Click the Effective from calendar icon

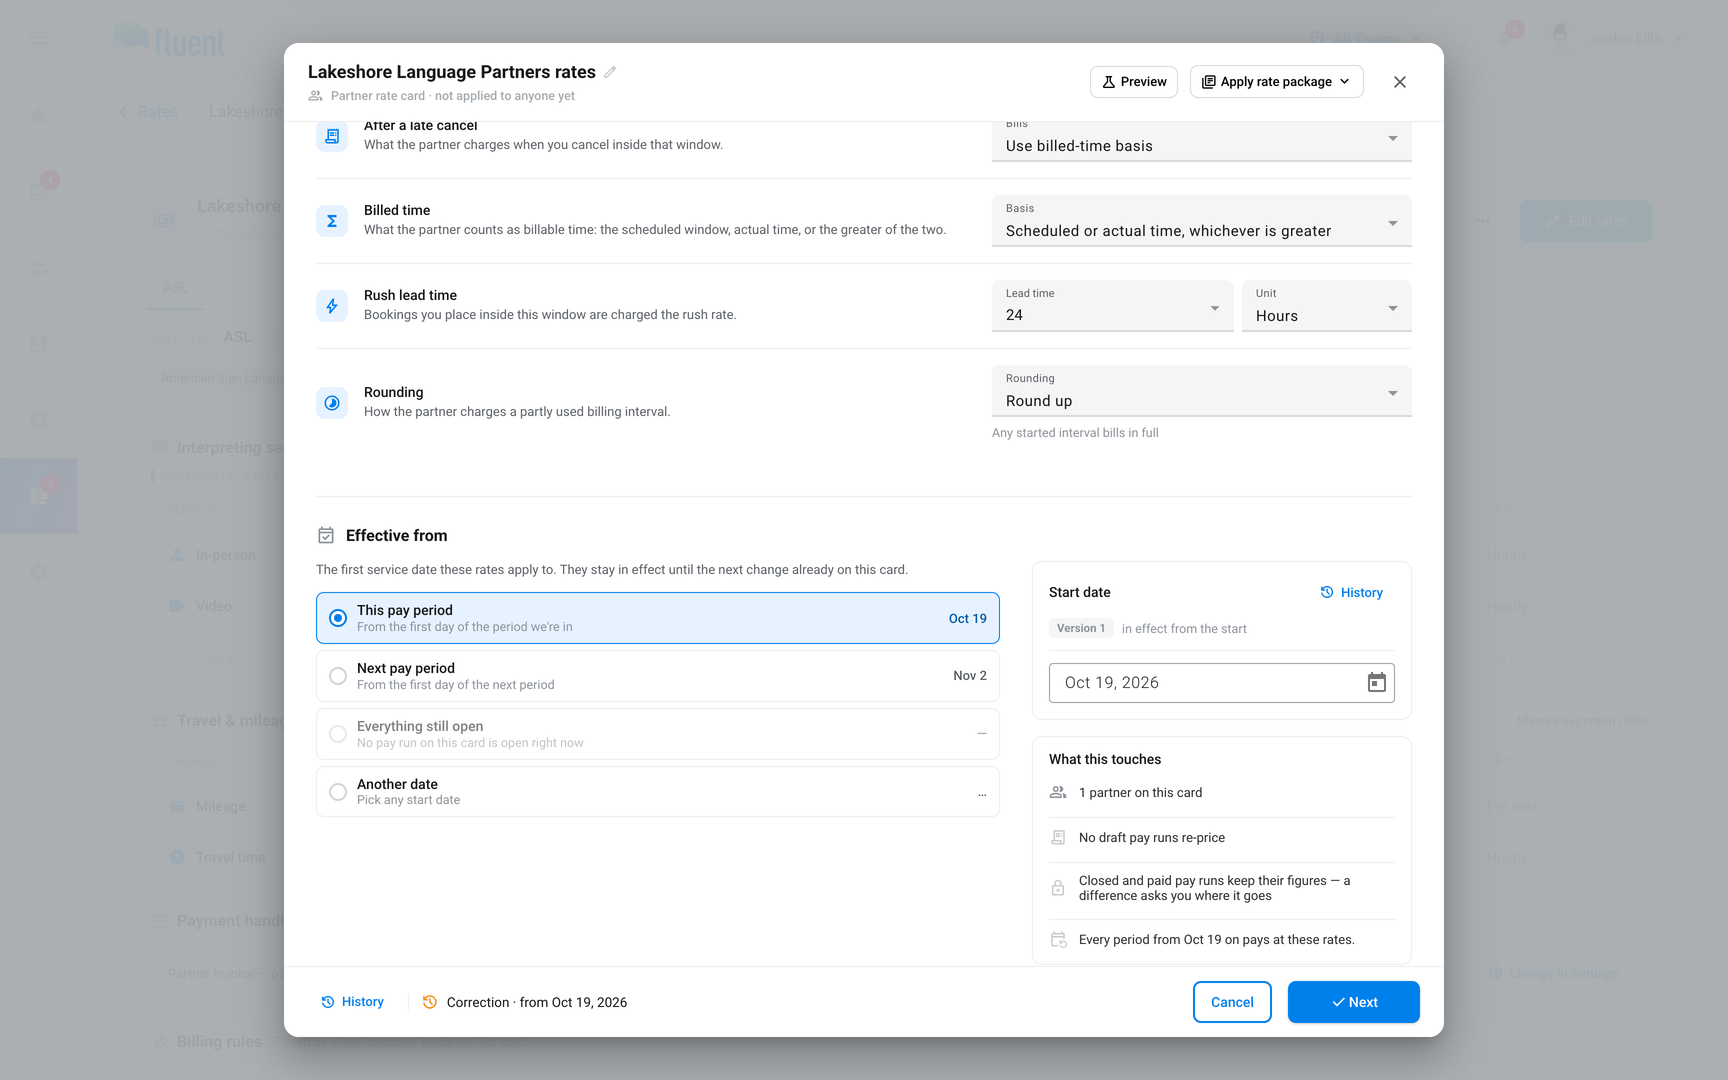click(326, 536)
